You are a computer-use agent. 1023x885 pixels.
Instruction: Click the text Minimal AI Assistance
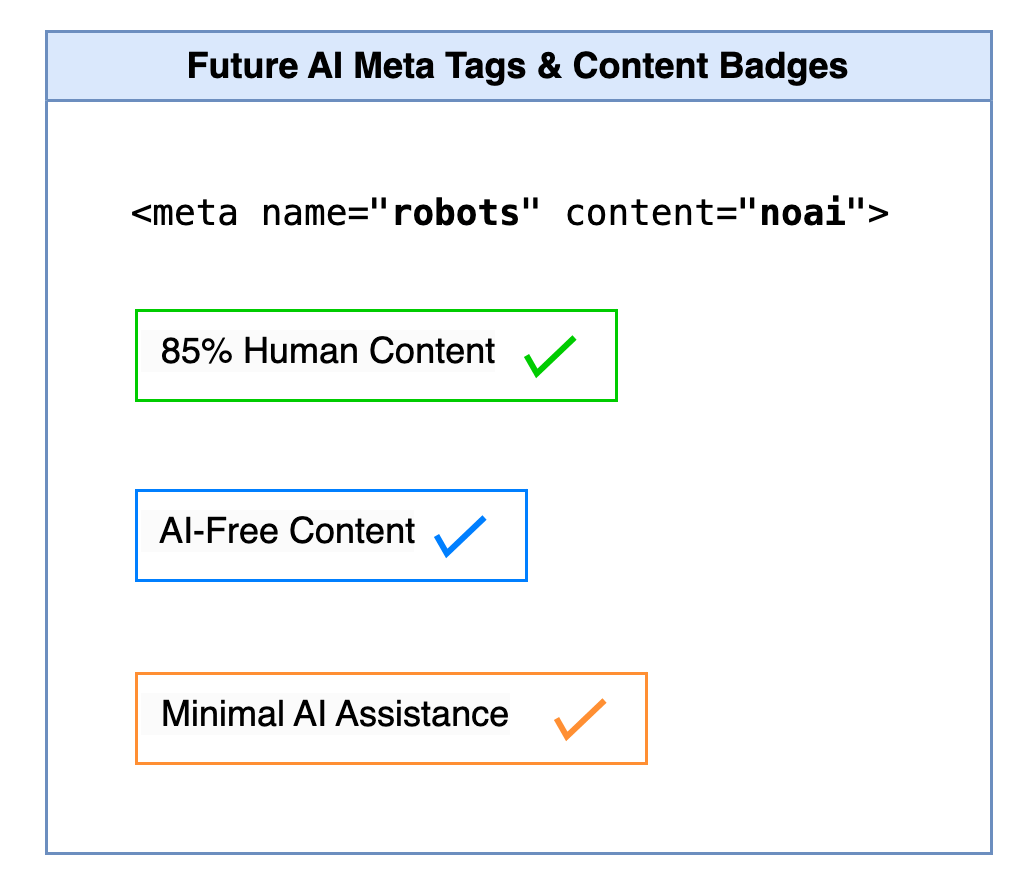click(x=335, y=713)
